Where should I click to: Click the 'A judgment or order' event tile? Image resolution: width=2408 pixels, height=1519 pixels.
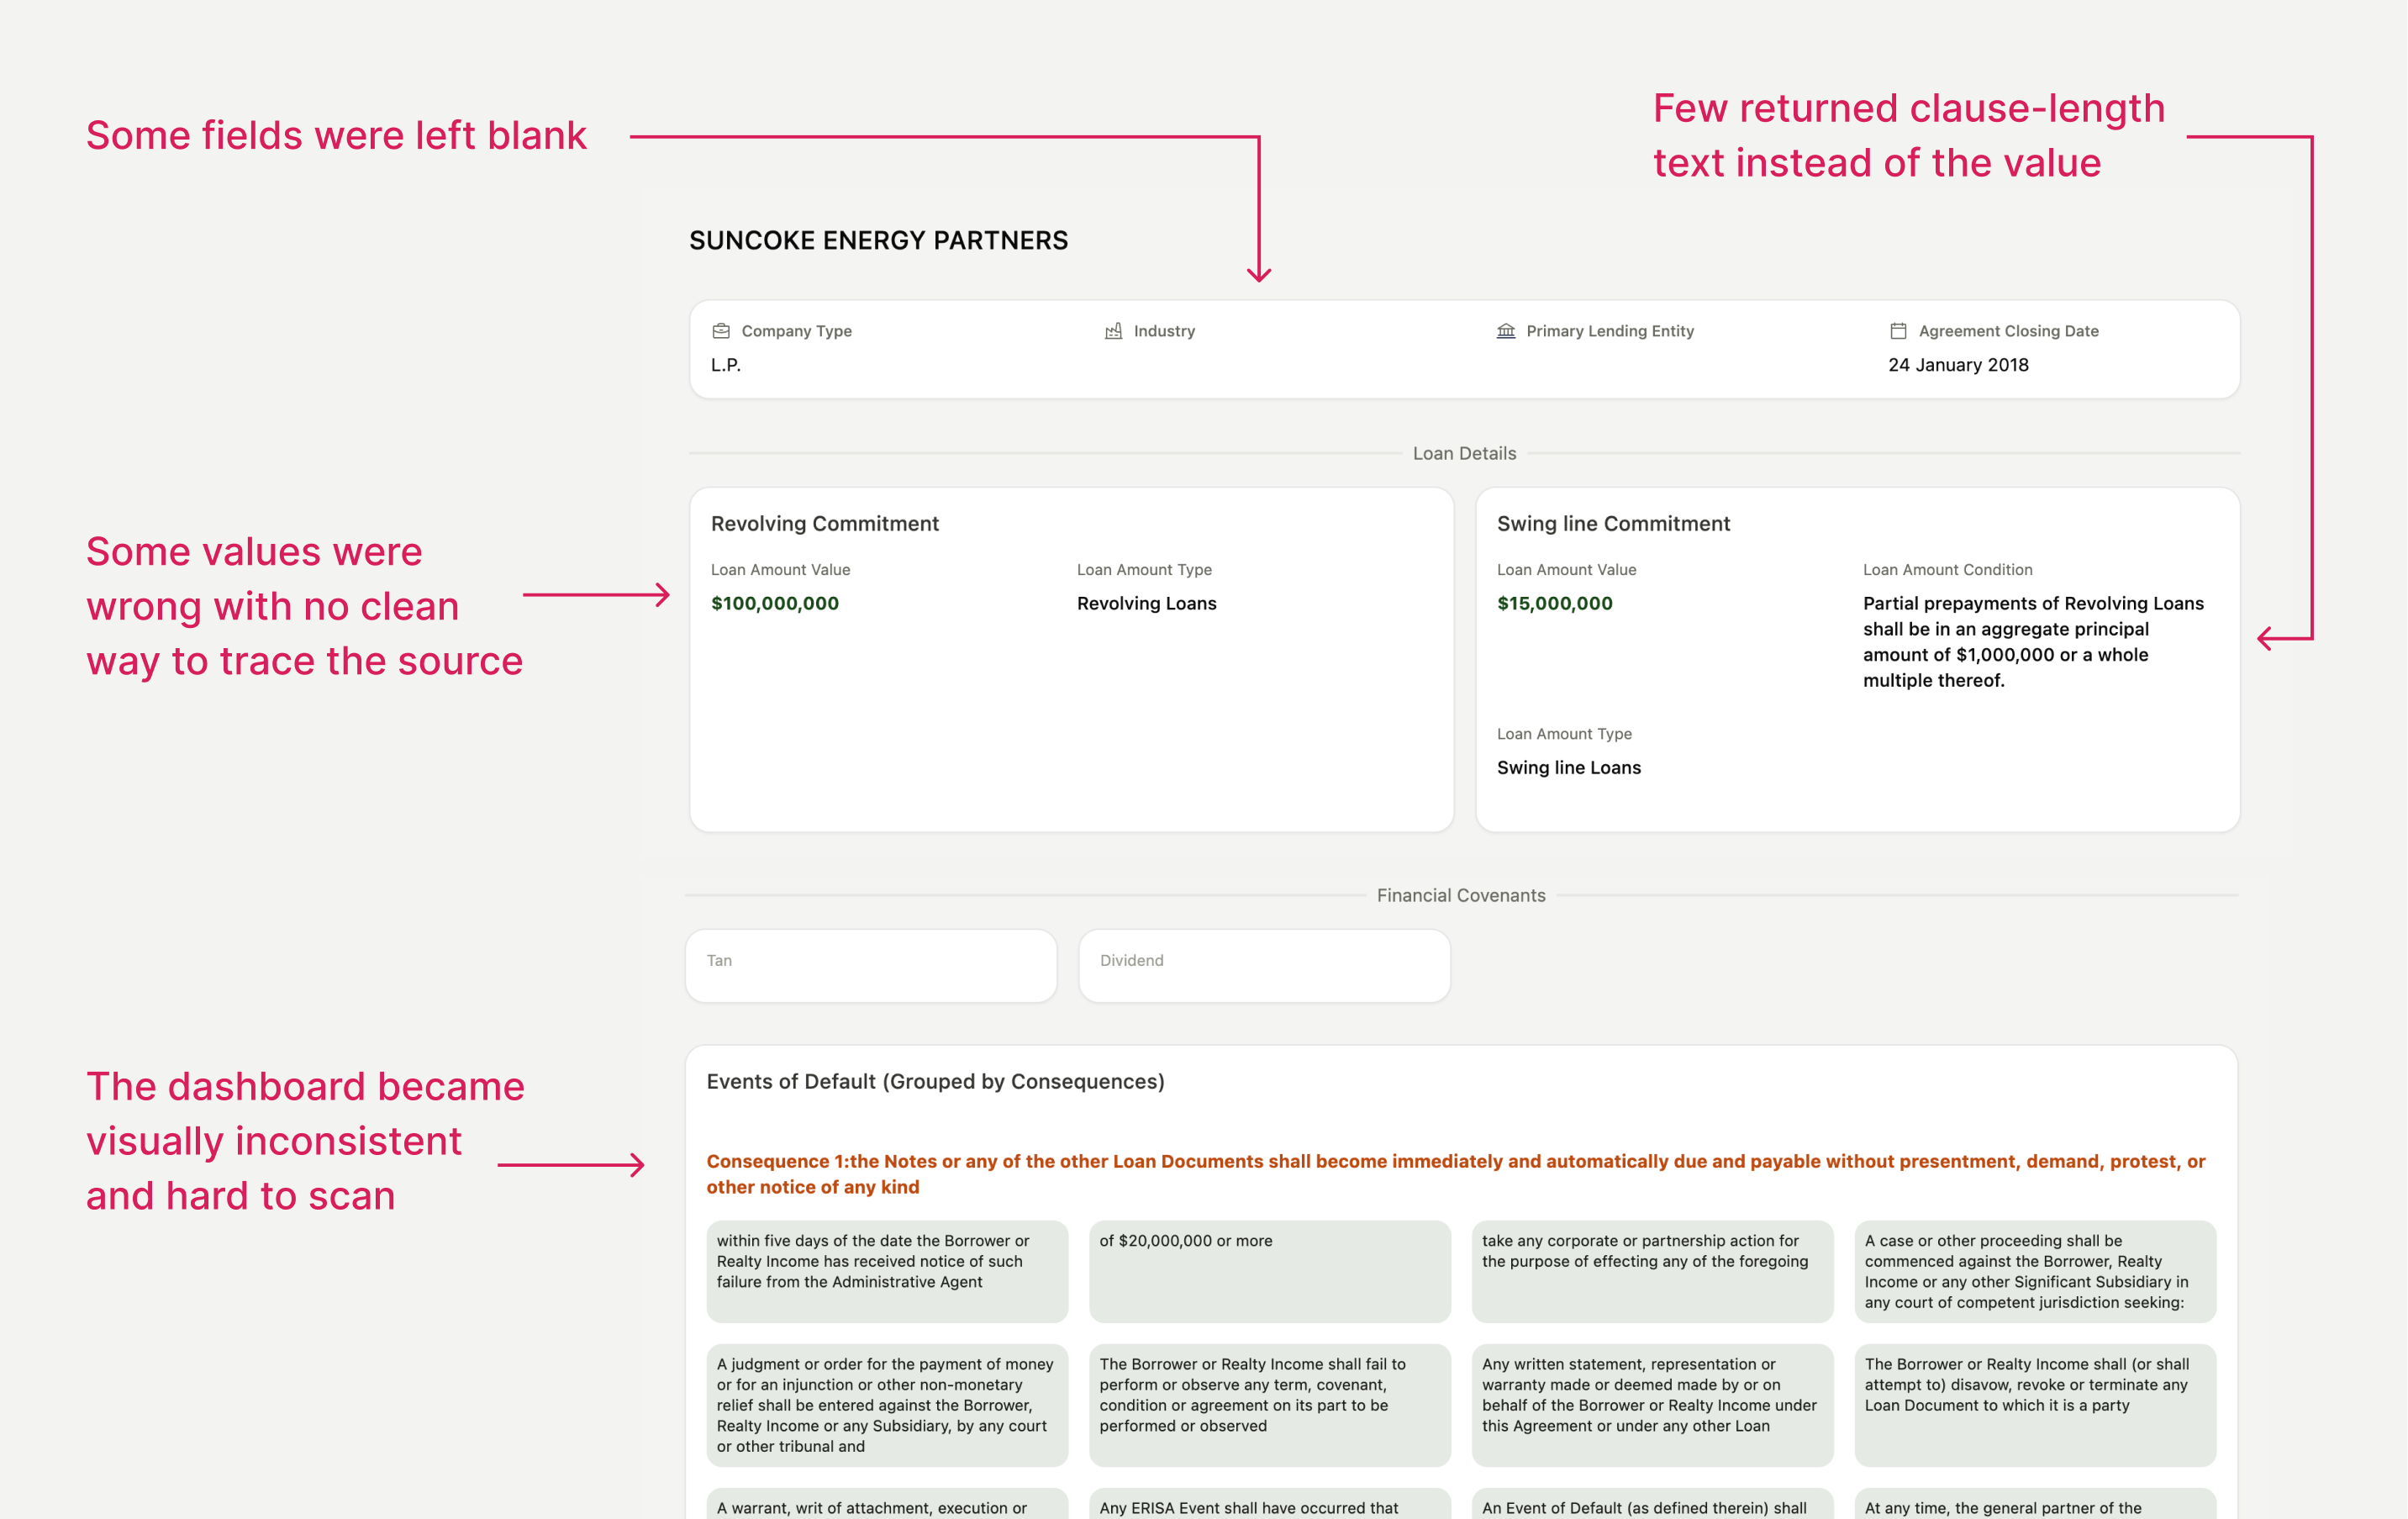tap(886, 1404)
